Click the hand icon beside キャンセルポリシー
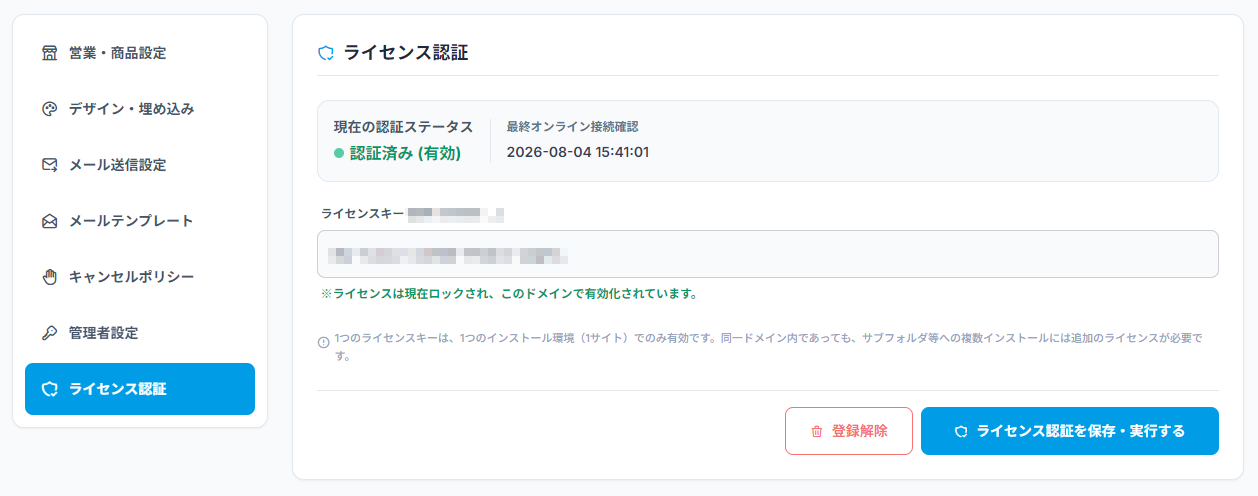Image resolution: width=1258 pixels, height=496 pixels. click(50, 277)
